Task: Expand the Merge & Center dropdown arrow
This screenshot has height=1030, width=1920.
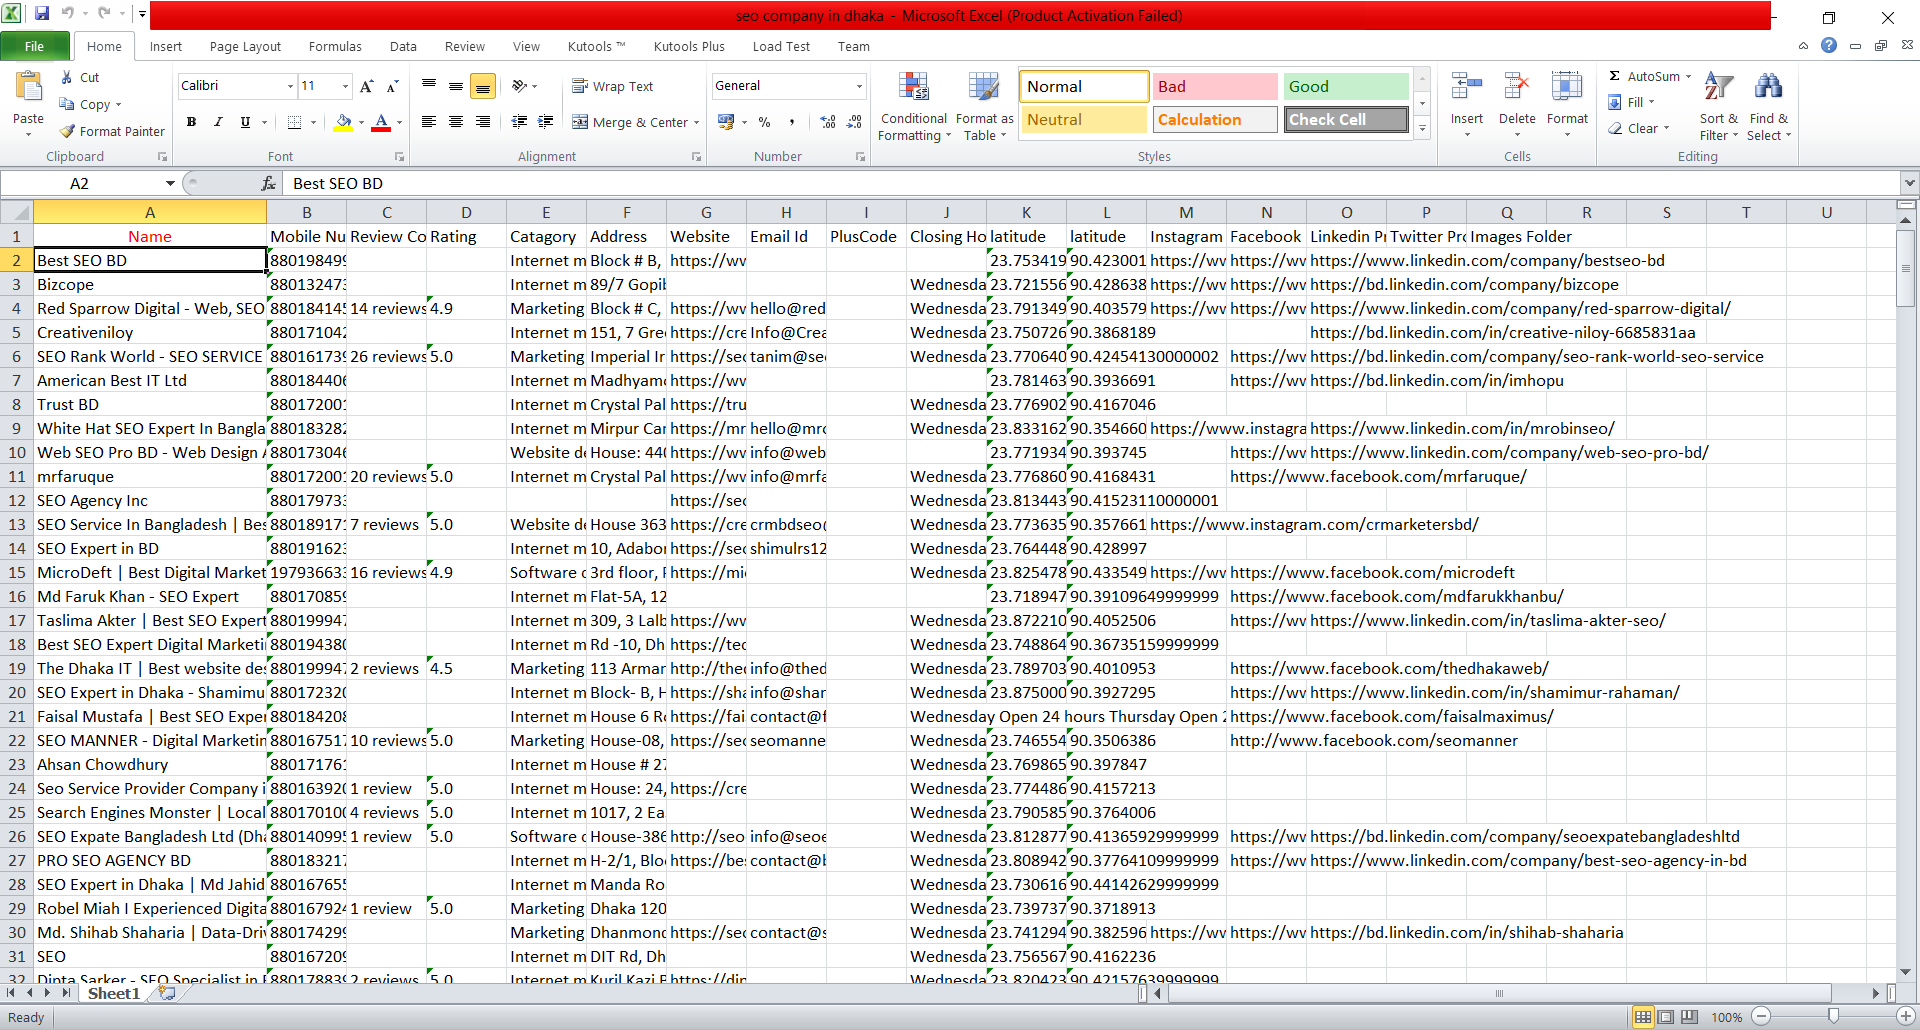Action: click(696, 122)
